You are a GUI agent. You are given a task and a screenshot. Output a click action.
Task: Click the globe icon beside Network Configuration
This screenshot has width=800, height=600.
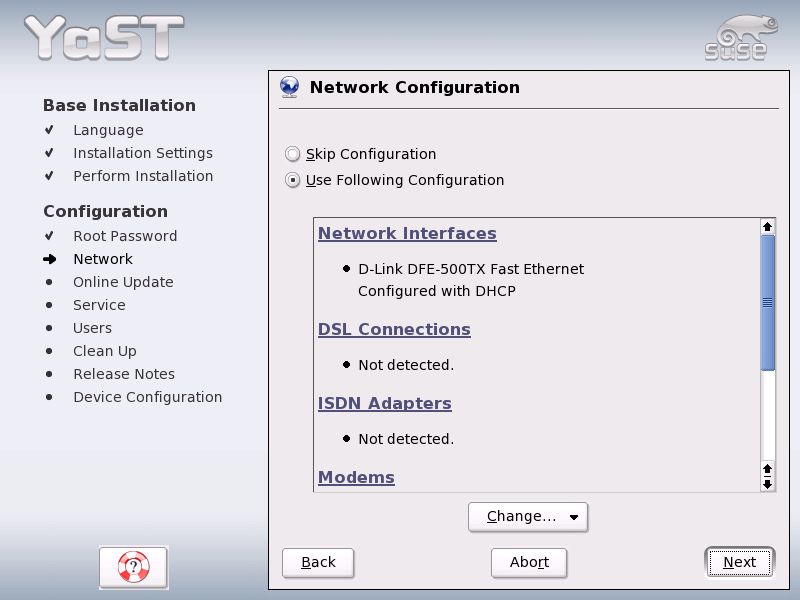(290, 87)
